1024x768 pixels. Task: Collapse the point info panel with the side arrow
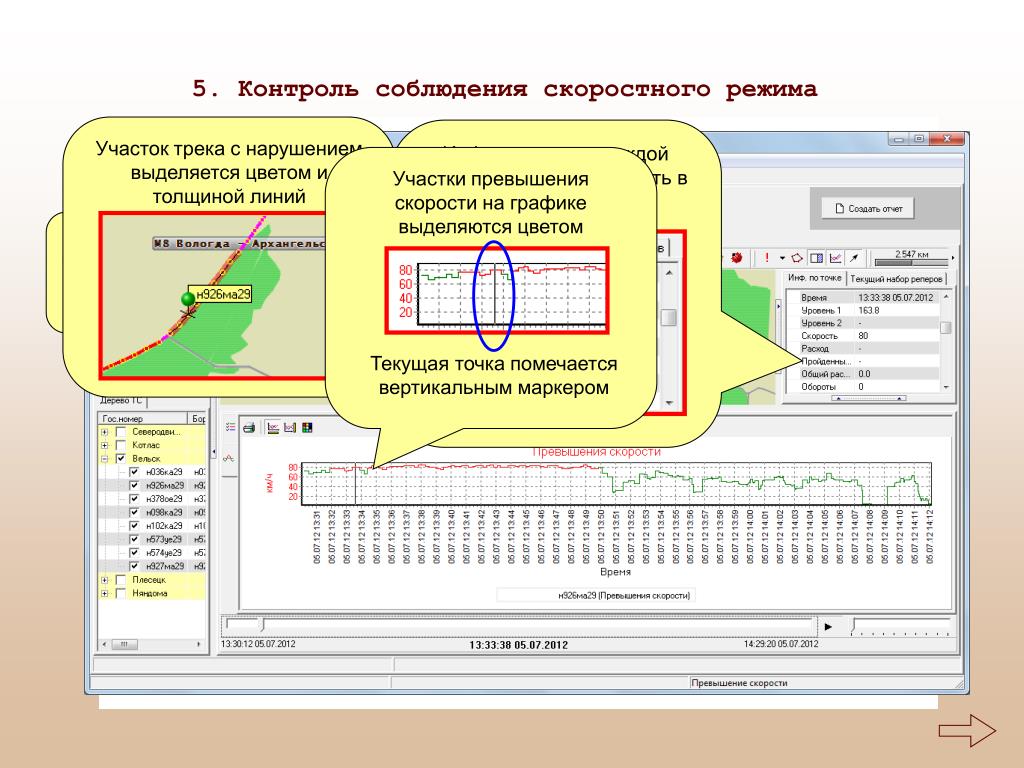(x=778, y=306)
